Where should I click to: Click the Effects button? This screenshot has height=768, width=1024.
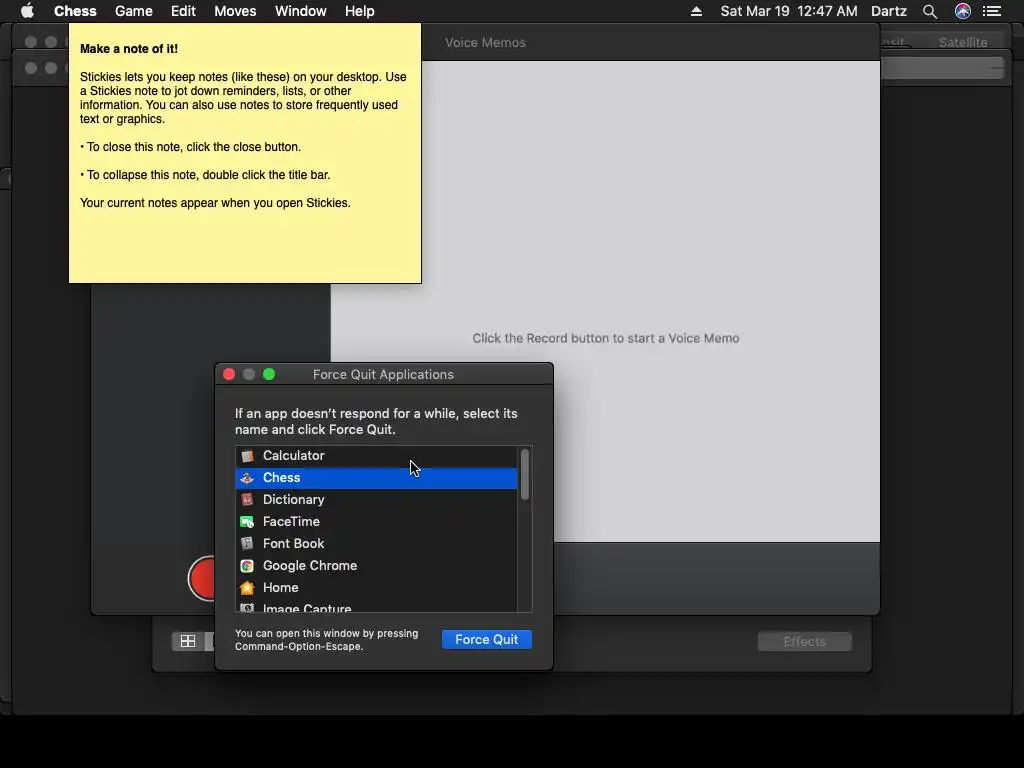tap(805, 642)
